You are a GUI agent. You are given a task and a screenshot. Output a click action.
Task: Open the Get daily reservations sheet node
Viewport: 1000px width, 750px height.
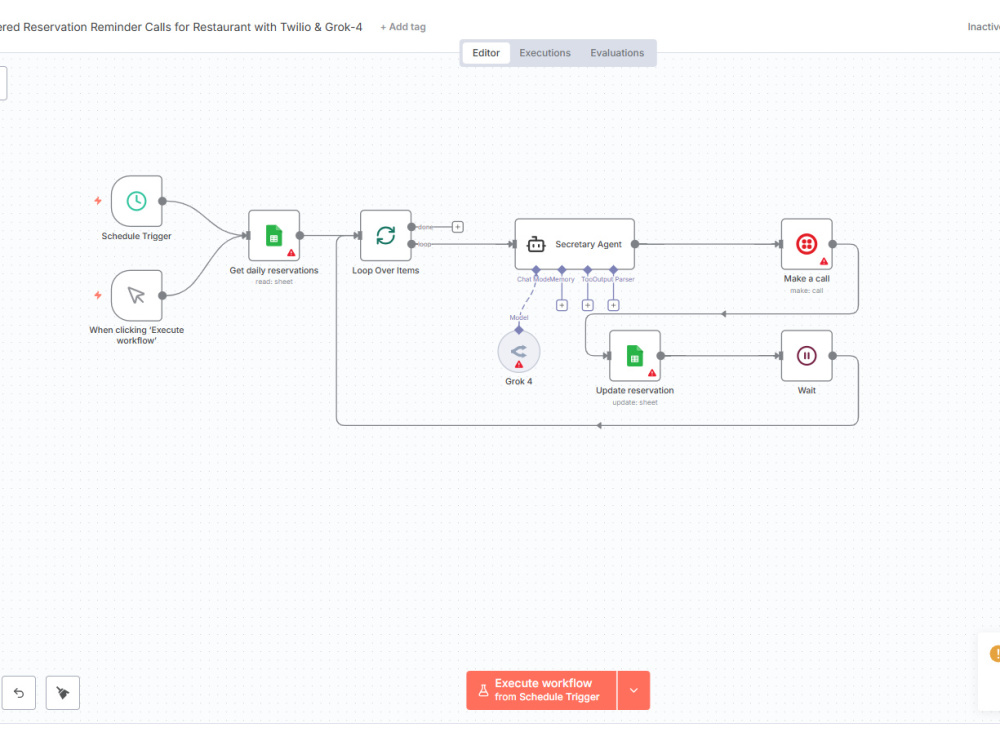coord(274,235)
